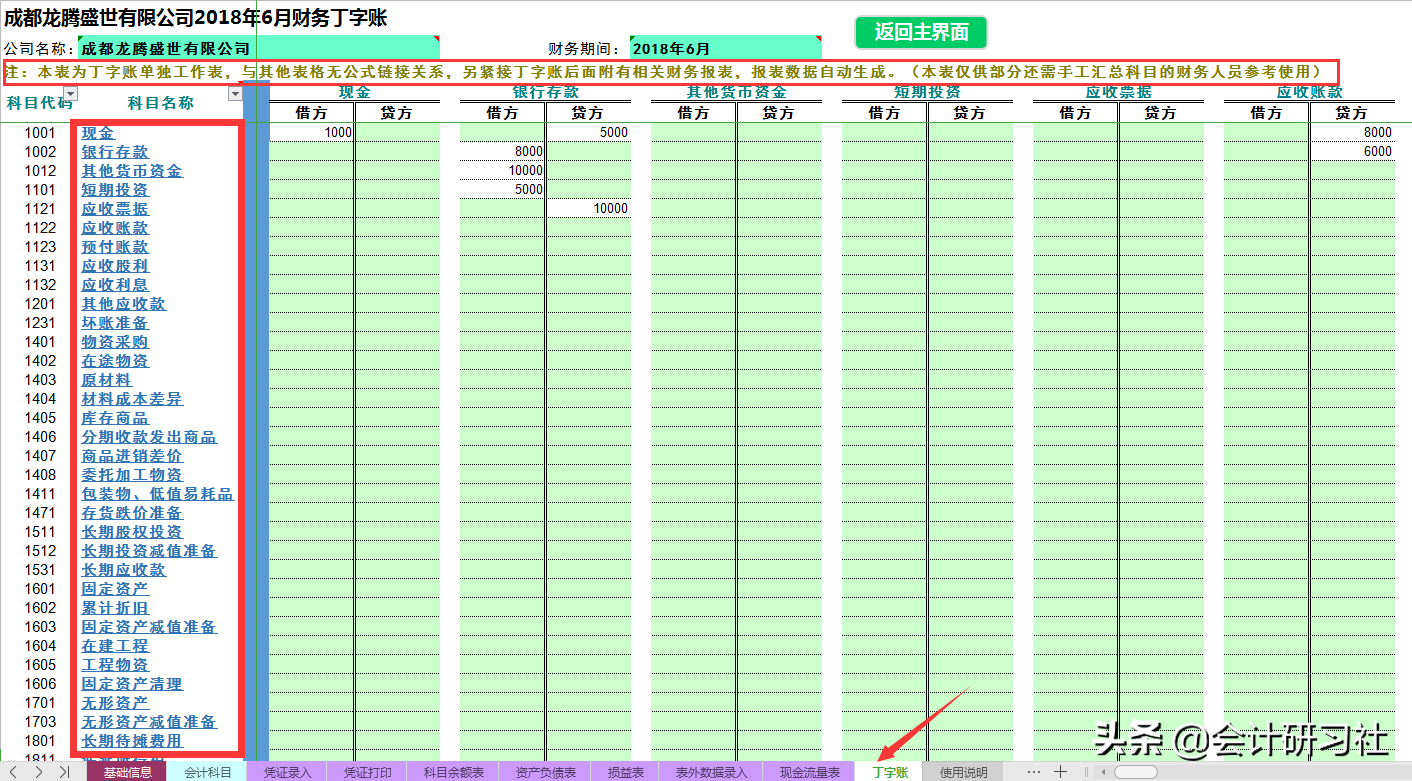Click the next sheet navigation arrow
The width and height of the screenshot is (1412, 781).
tap(38, 772)
